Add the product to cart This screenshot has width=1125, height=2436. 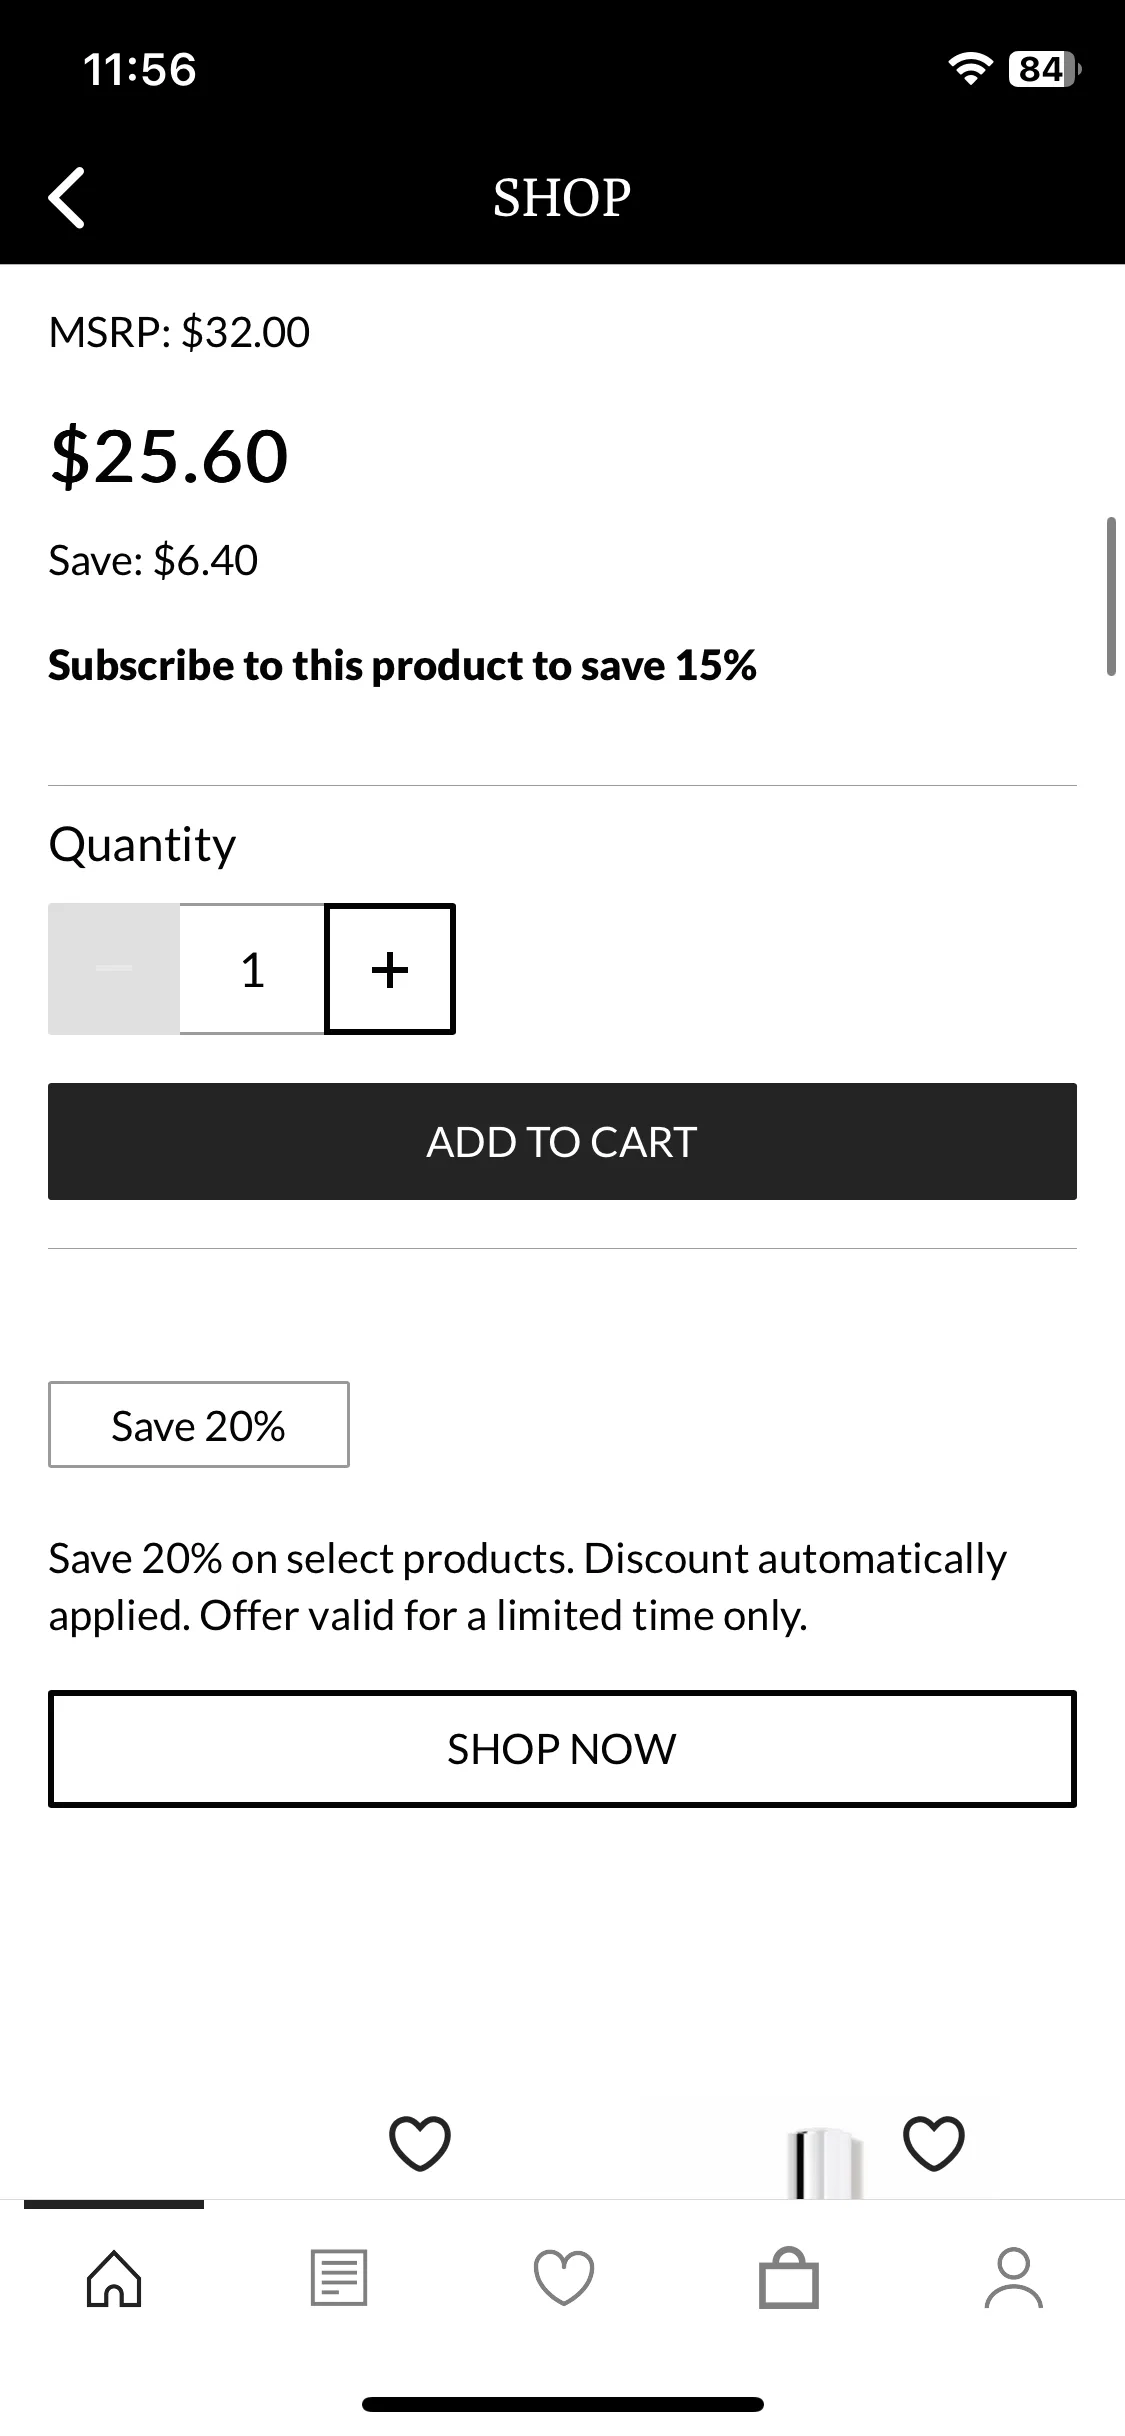point(562,1141)
